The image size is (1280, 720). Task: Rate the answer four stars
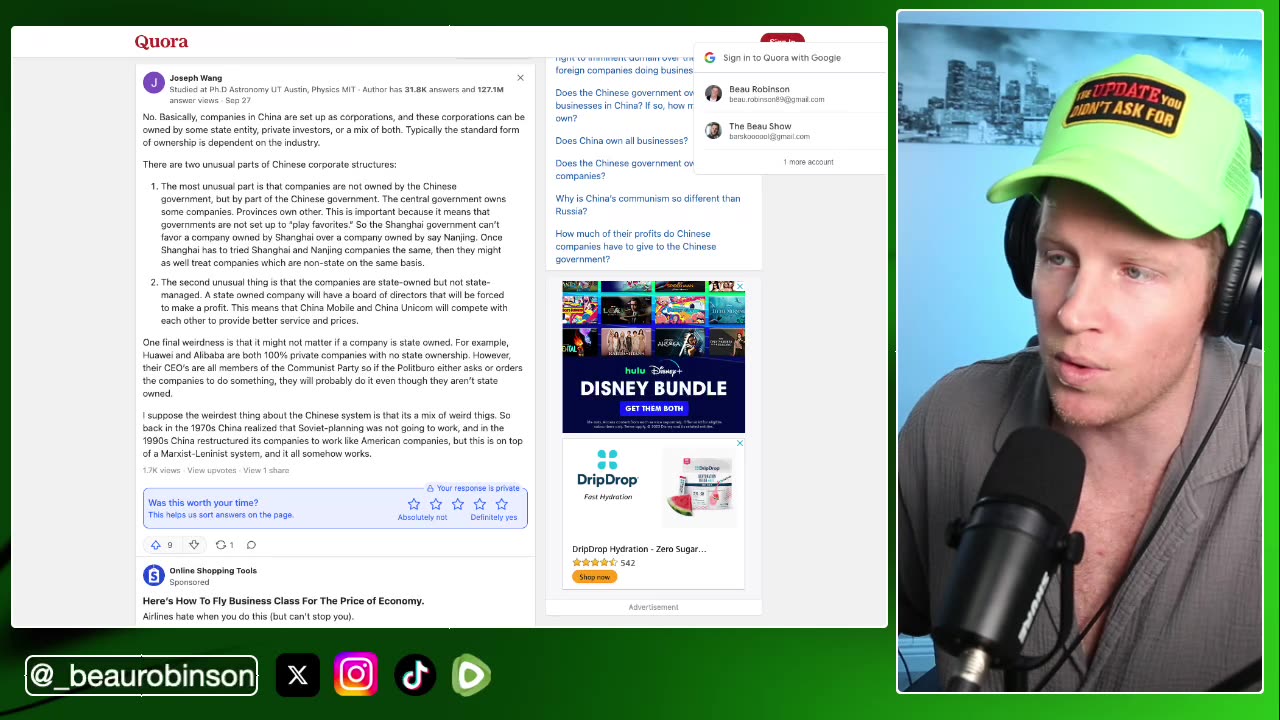[x=480, y=504]
